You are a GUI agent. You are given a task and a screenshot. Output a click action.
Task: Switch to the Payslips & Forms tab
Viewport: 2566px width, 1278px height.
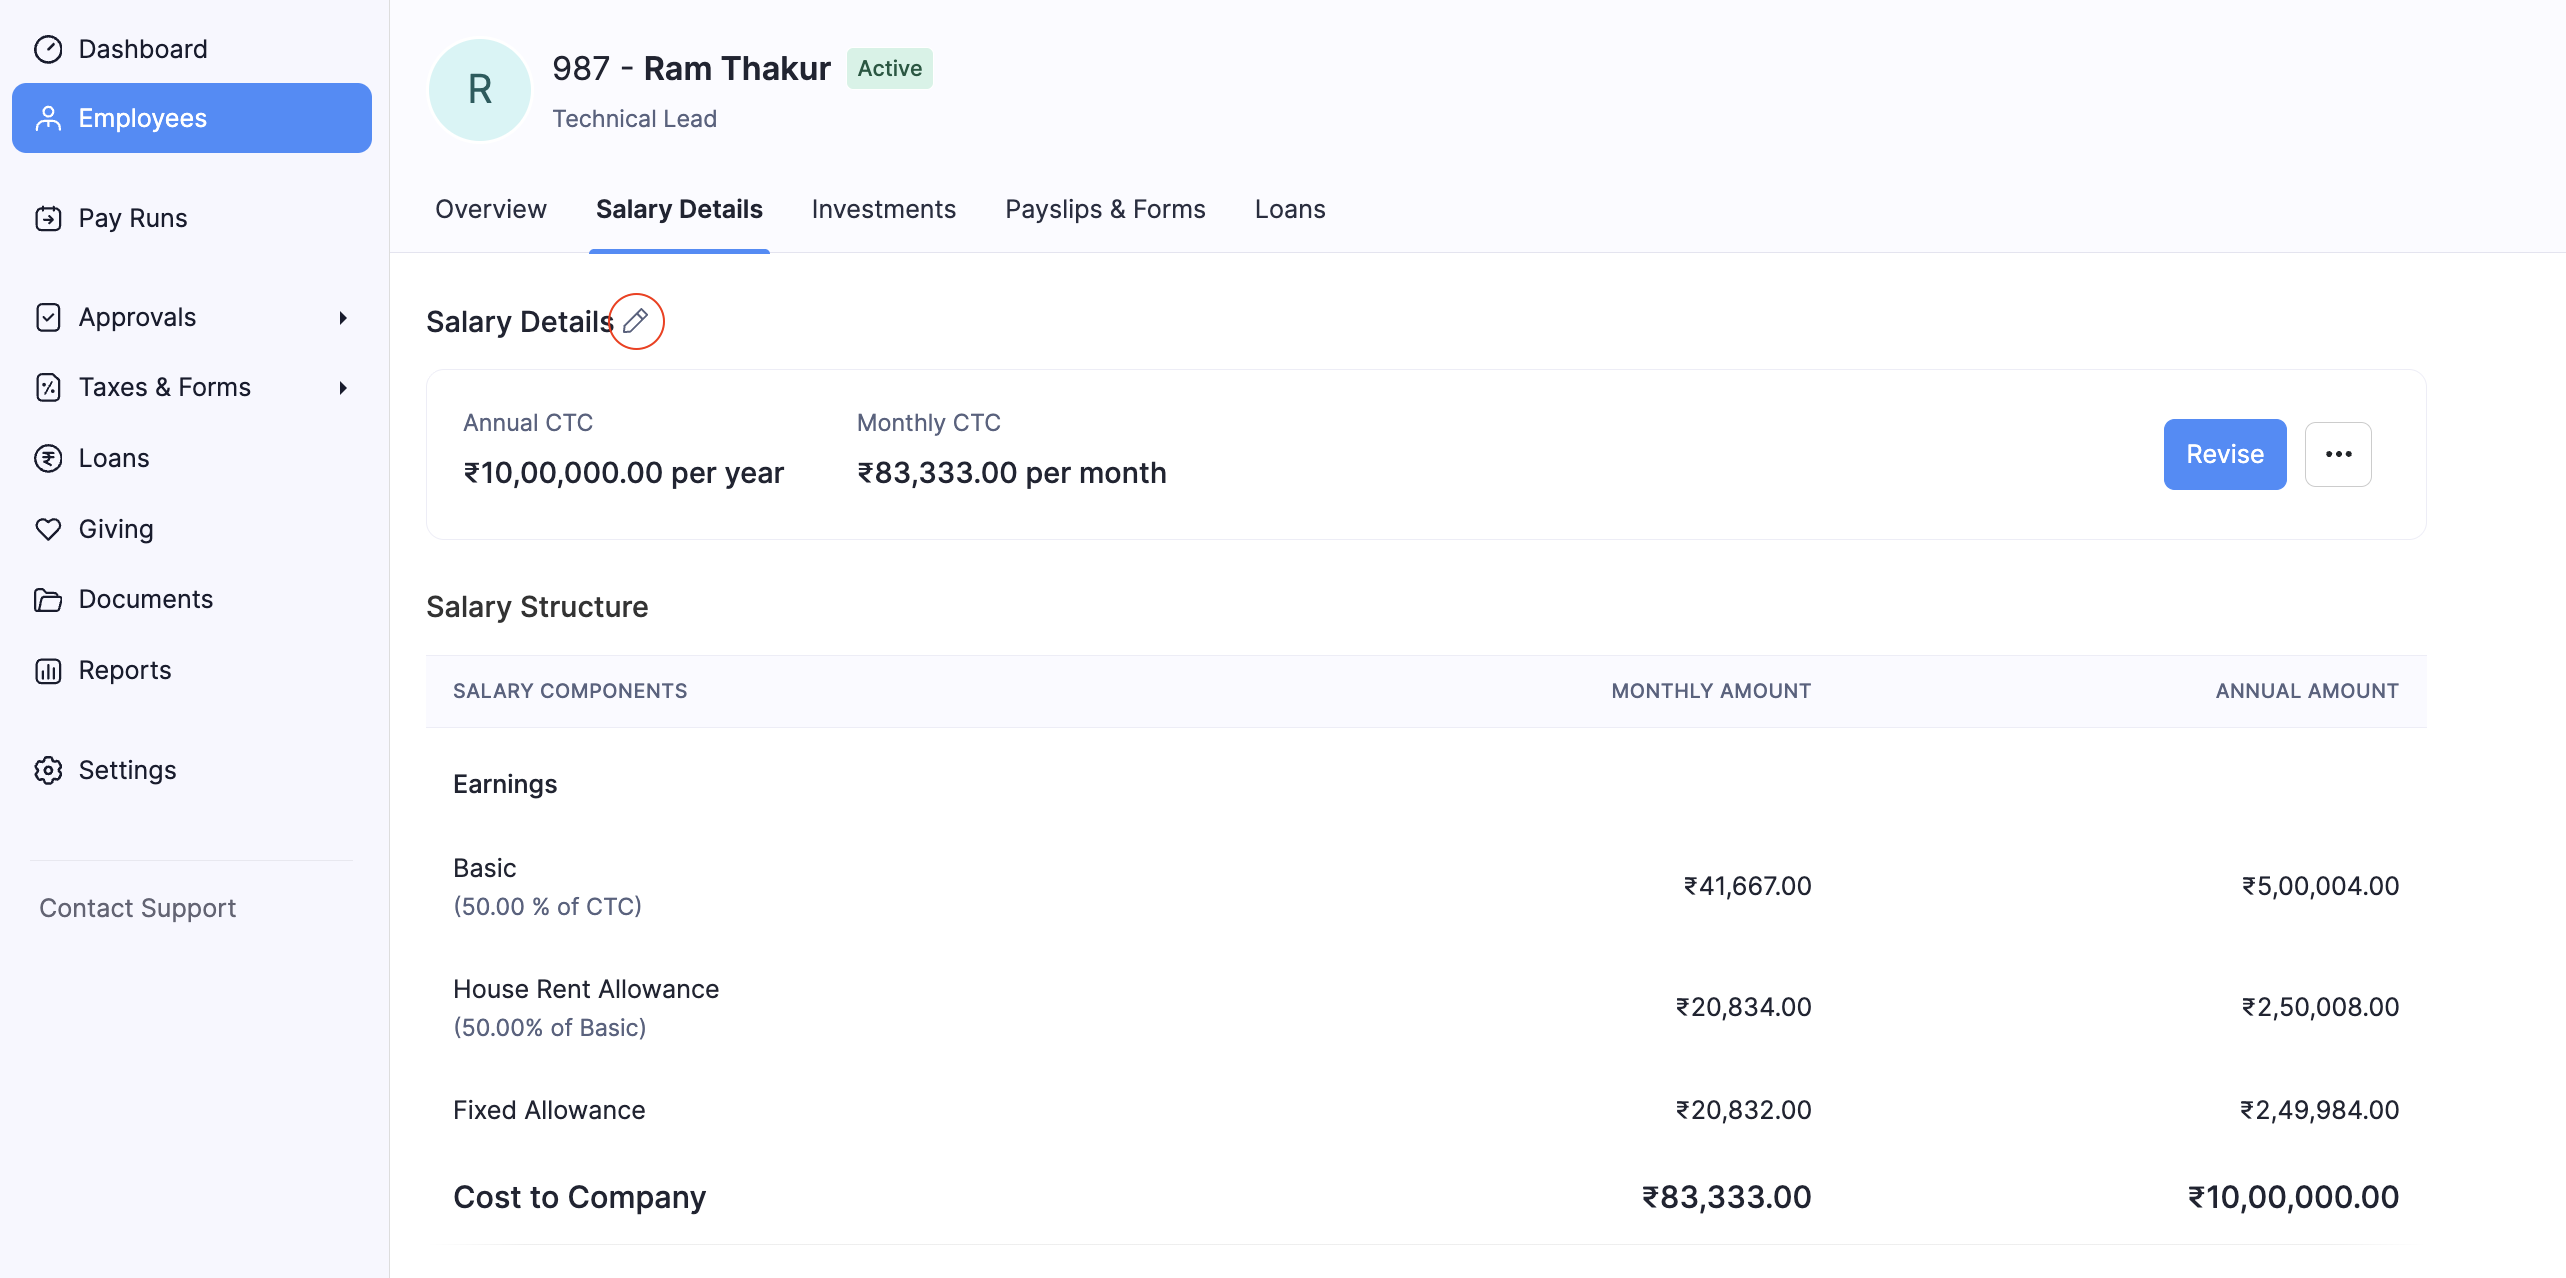coord(1104,209)
